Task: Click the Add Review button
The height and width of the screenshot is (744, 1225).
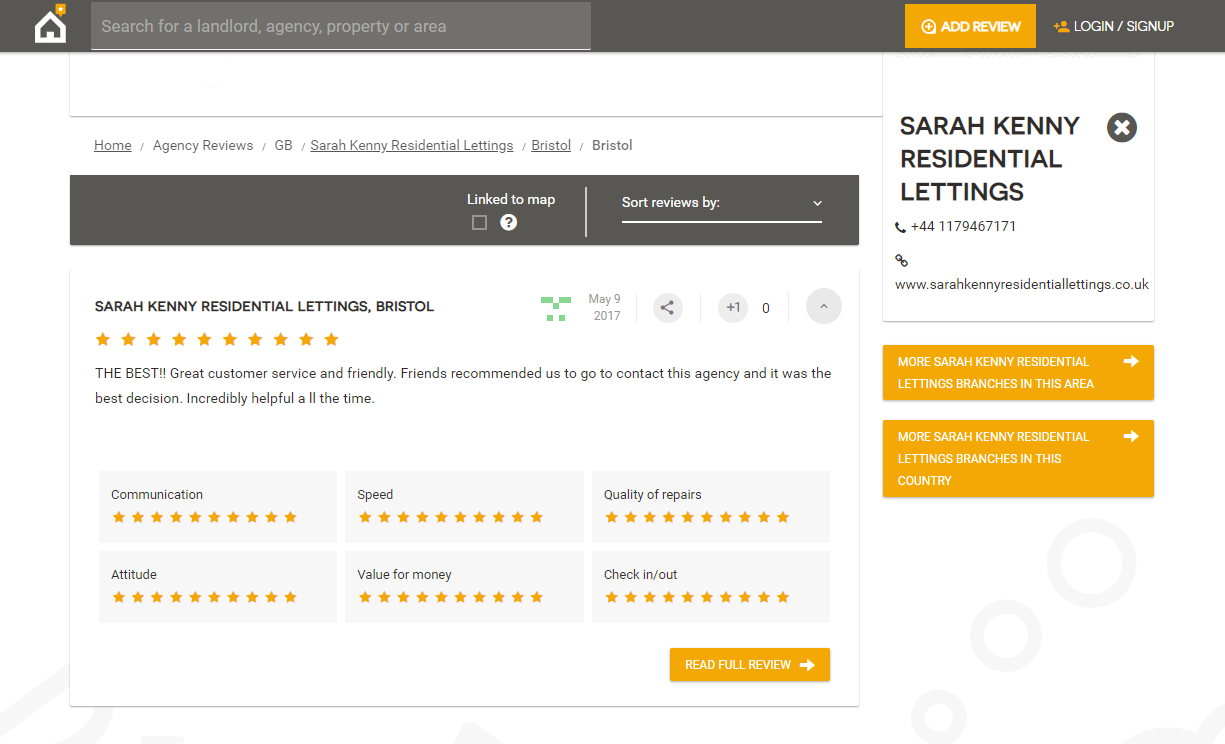Action: point(971,26)
